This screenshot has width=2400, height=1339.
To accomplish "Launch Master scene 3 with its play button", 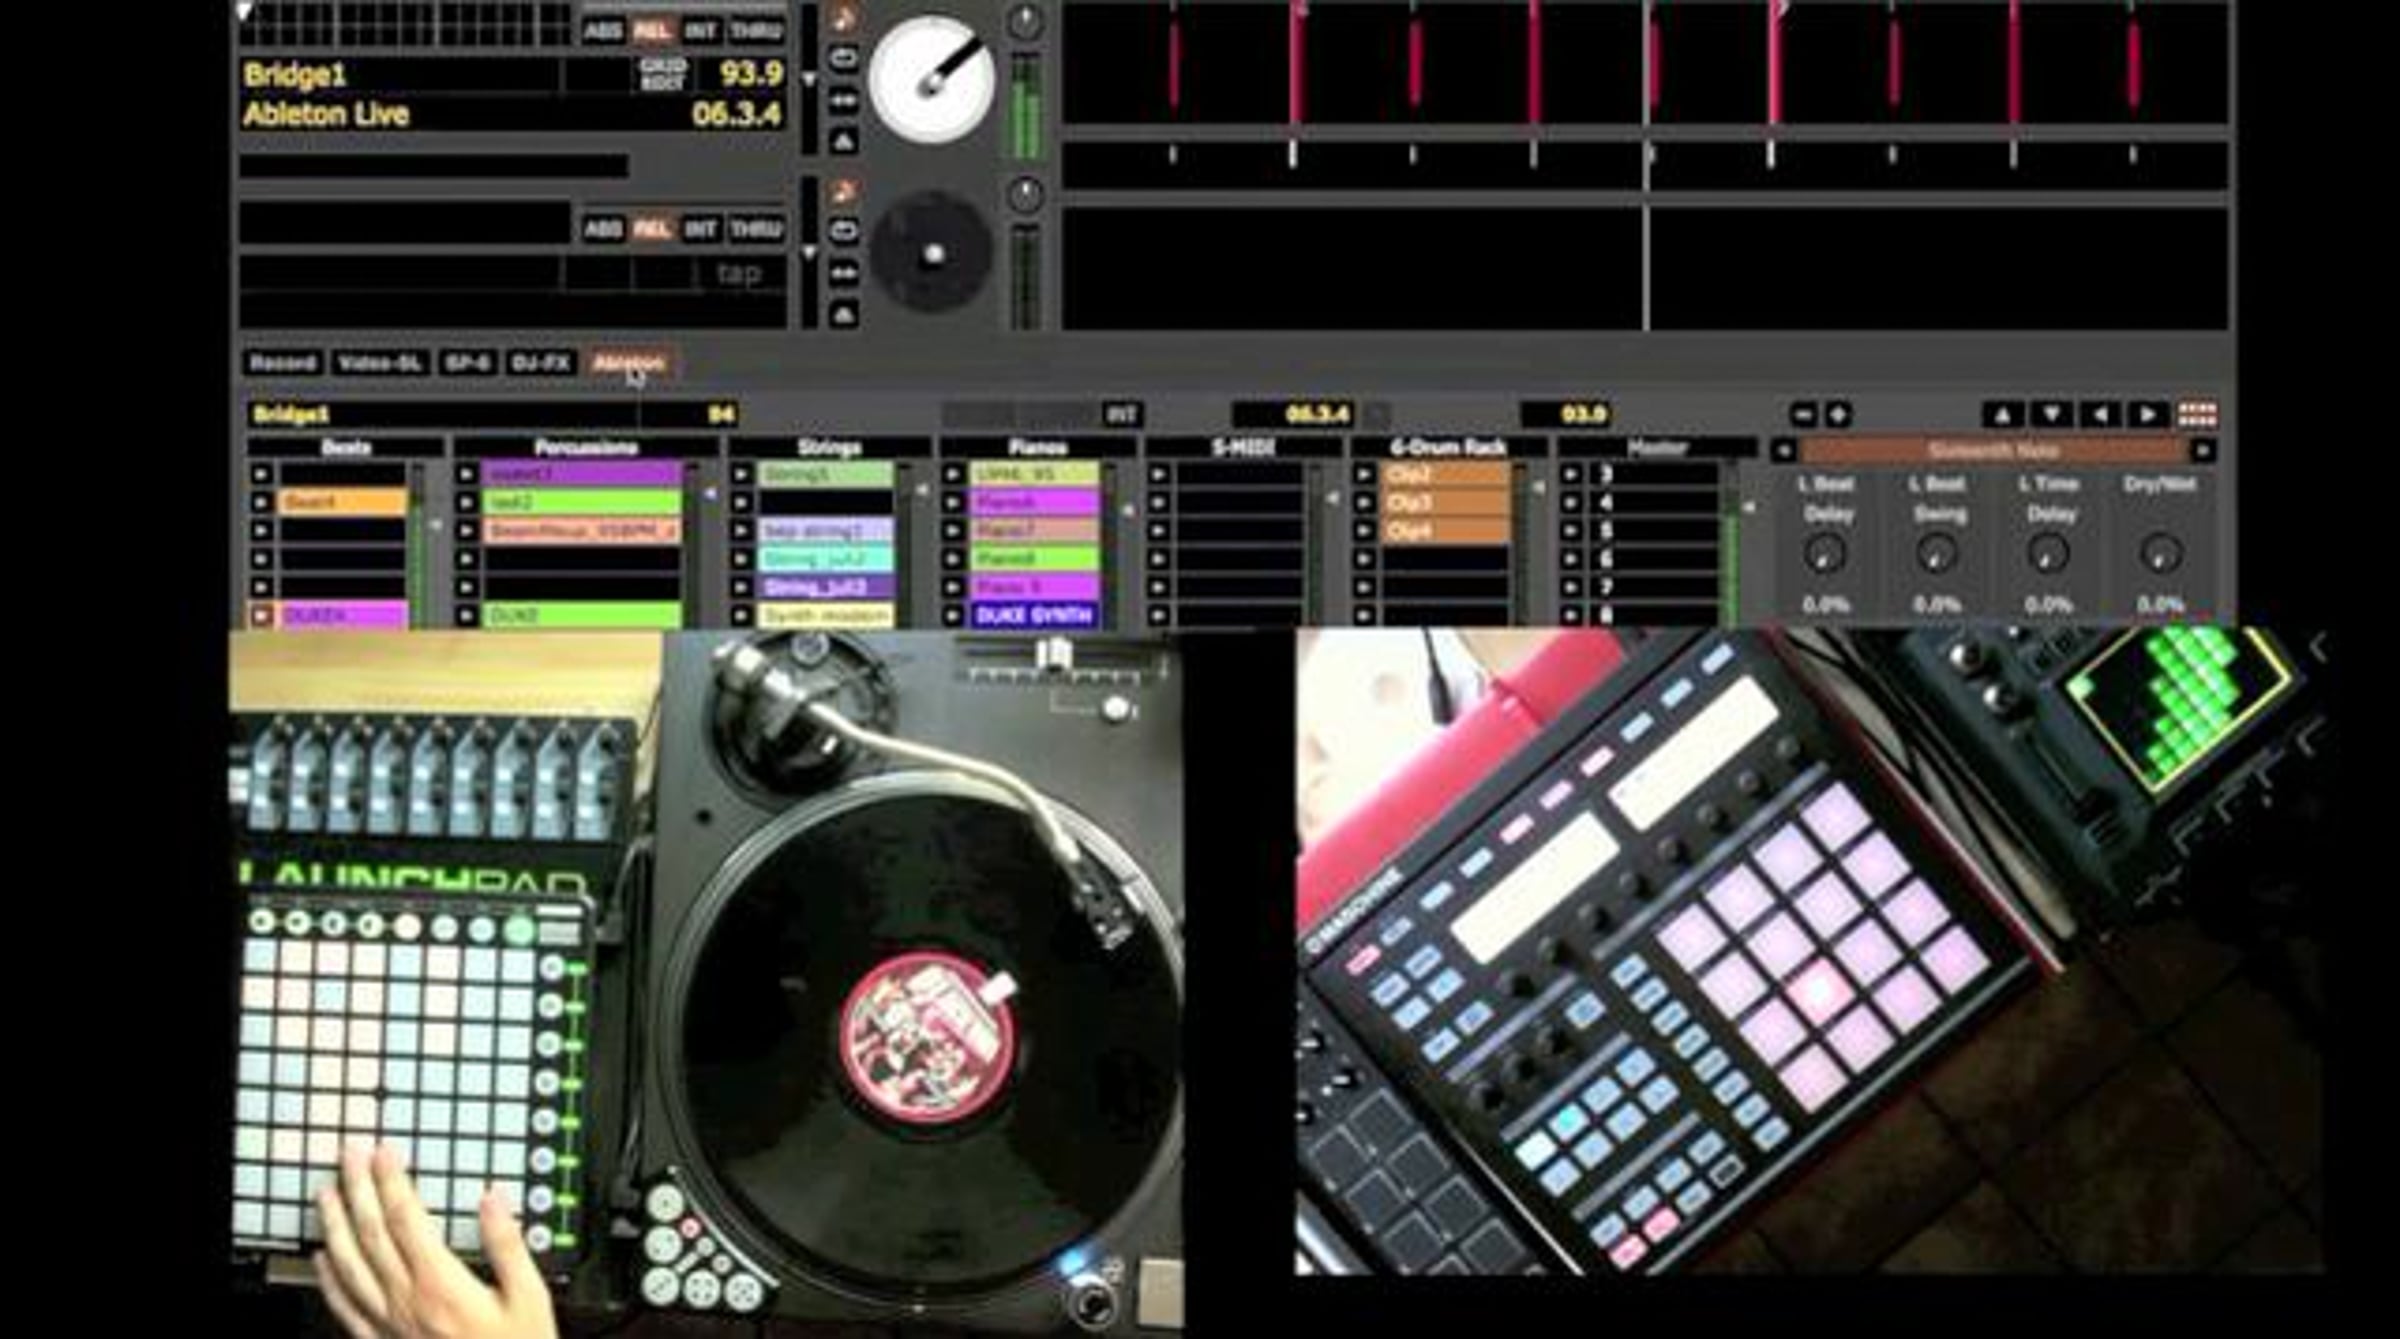I will 1571,474.
